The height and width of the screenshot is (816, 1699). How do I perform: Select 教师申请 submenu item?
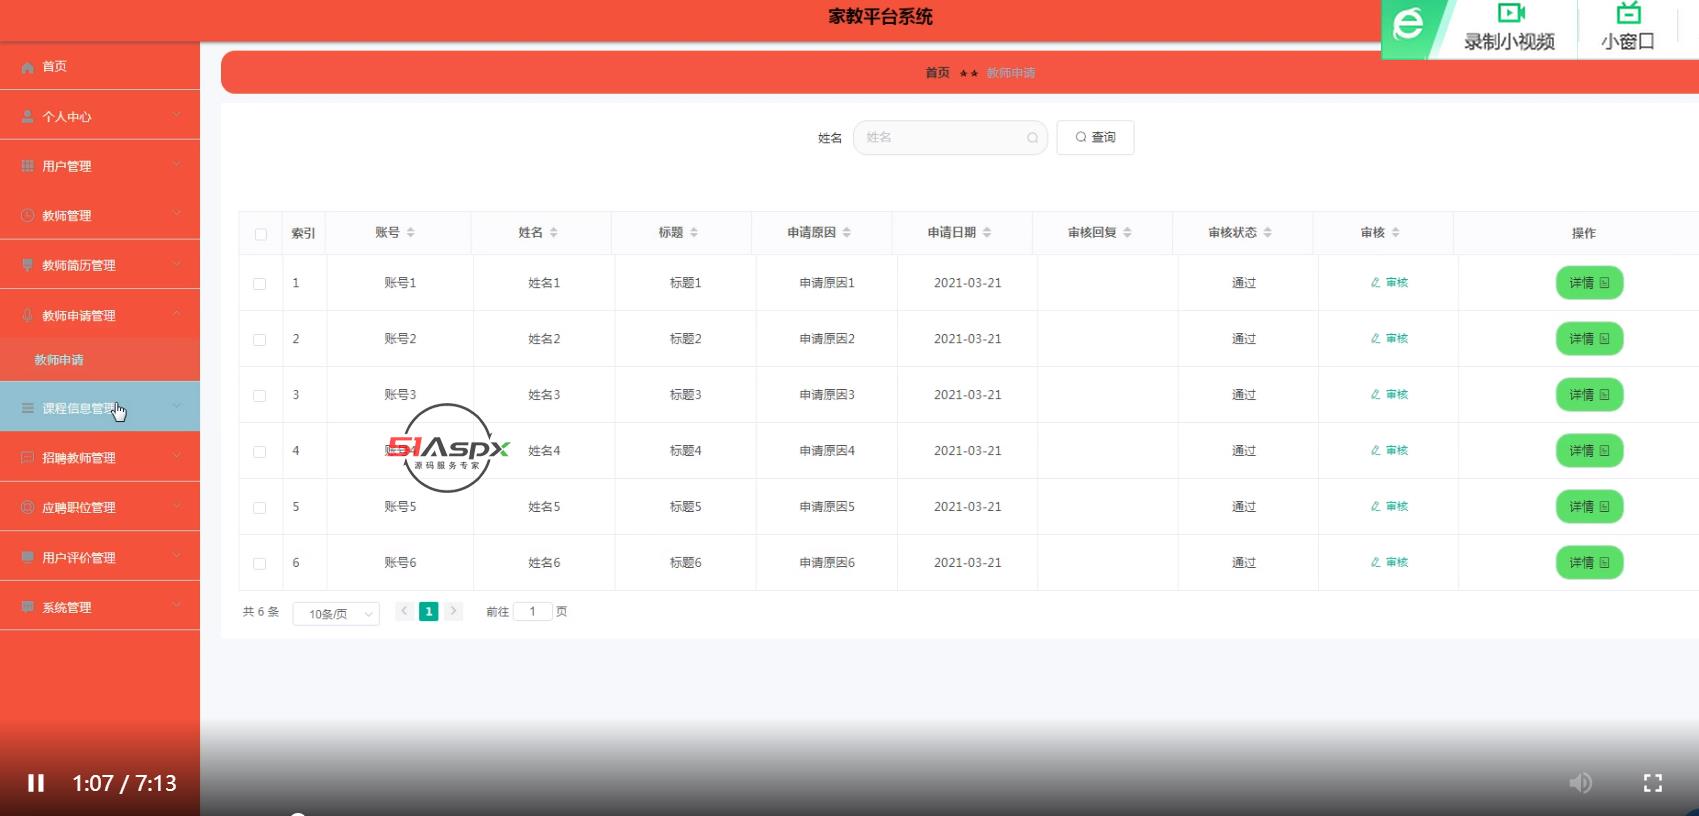point(100,360)
